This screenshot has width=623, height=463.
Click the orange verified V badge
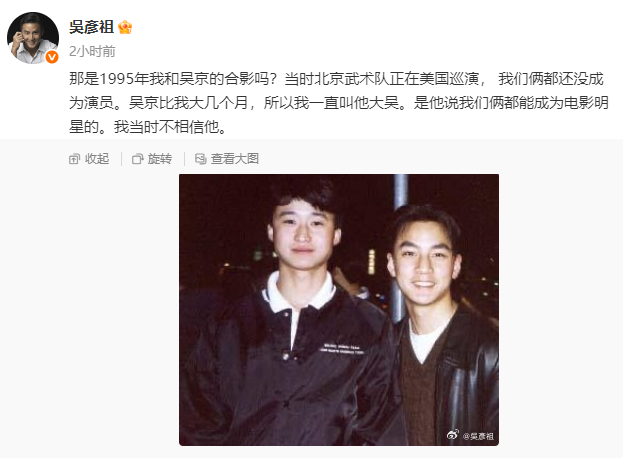52,57
